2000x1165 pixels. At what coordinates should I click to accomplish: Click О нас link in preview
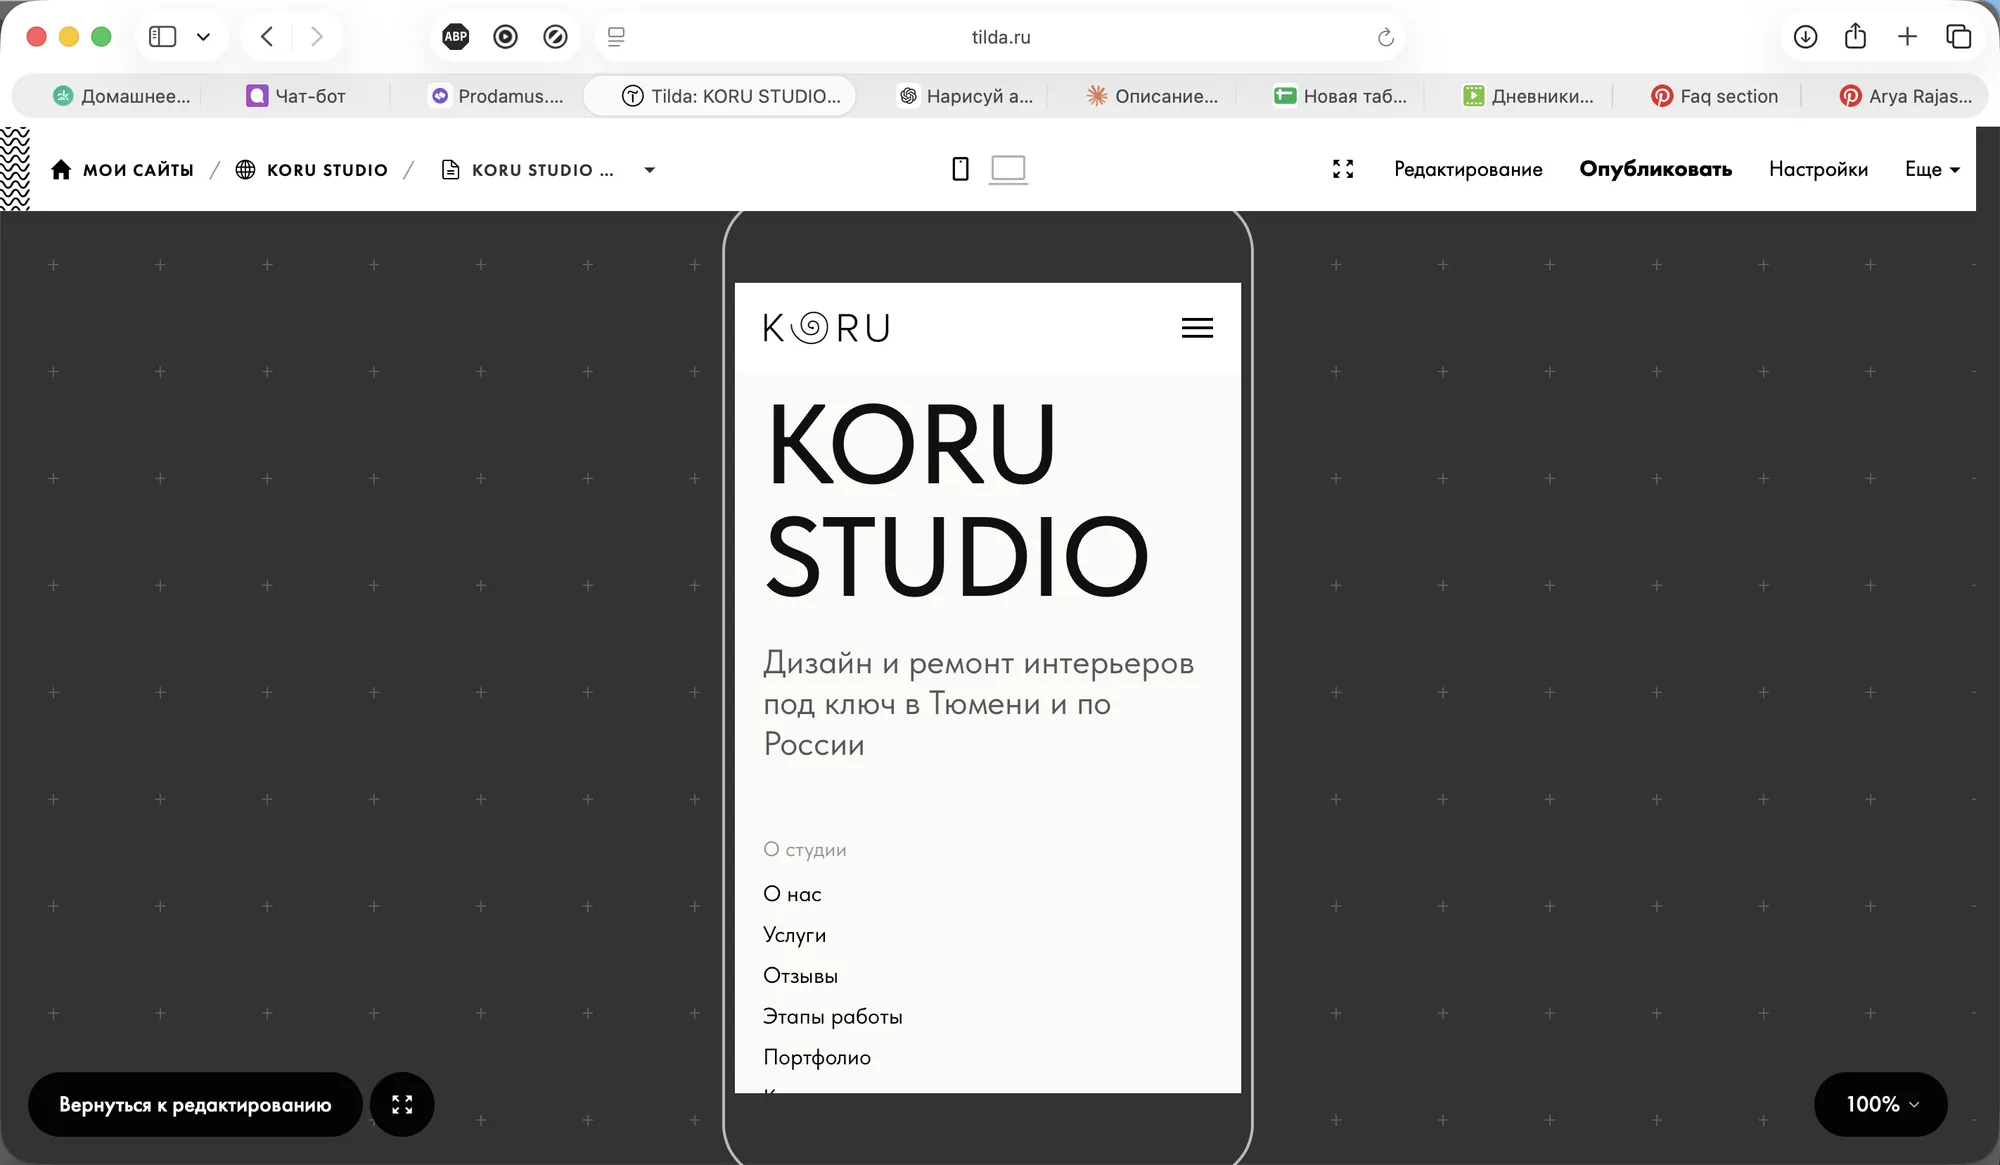click(792, 894)
